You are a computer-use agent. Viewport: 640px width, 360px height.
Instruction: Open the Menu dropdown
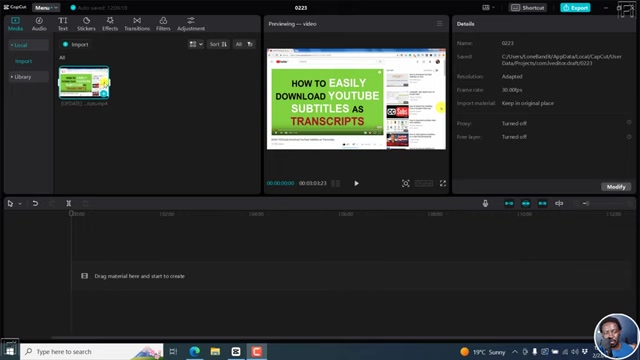(x=46, y=7)
